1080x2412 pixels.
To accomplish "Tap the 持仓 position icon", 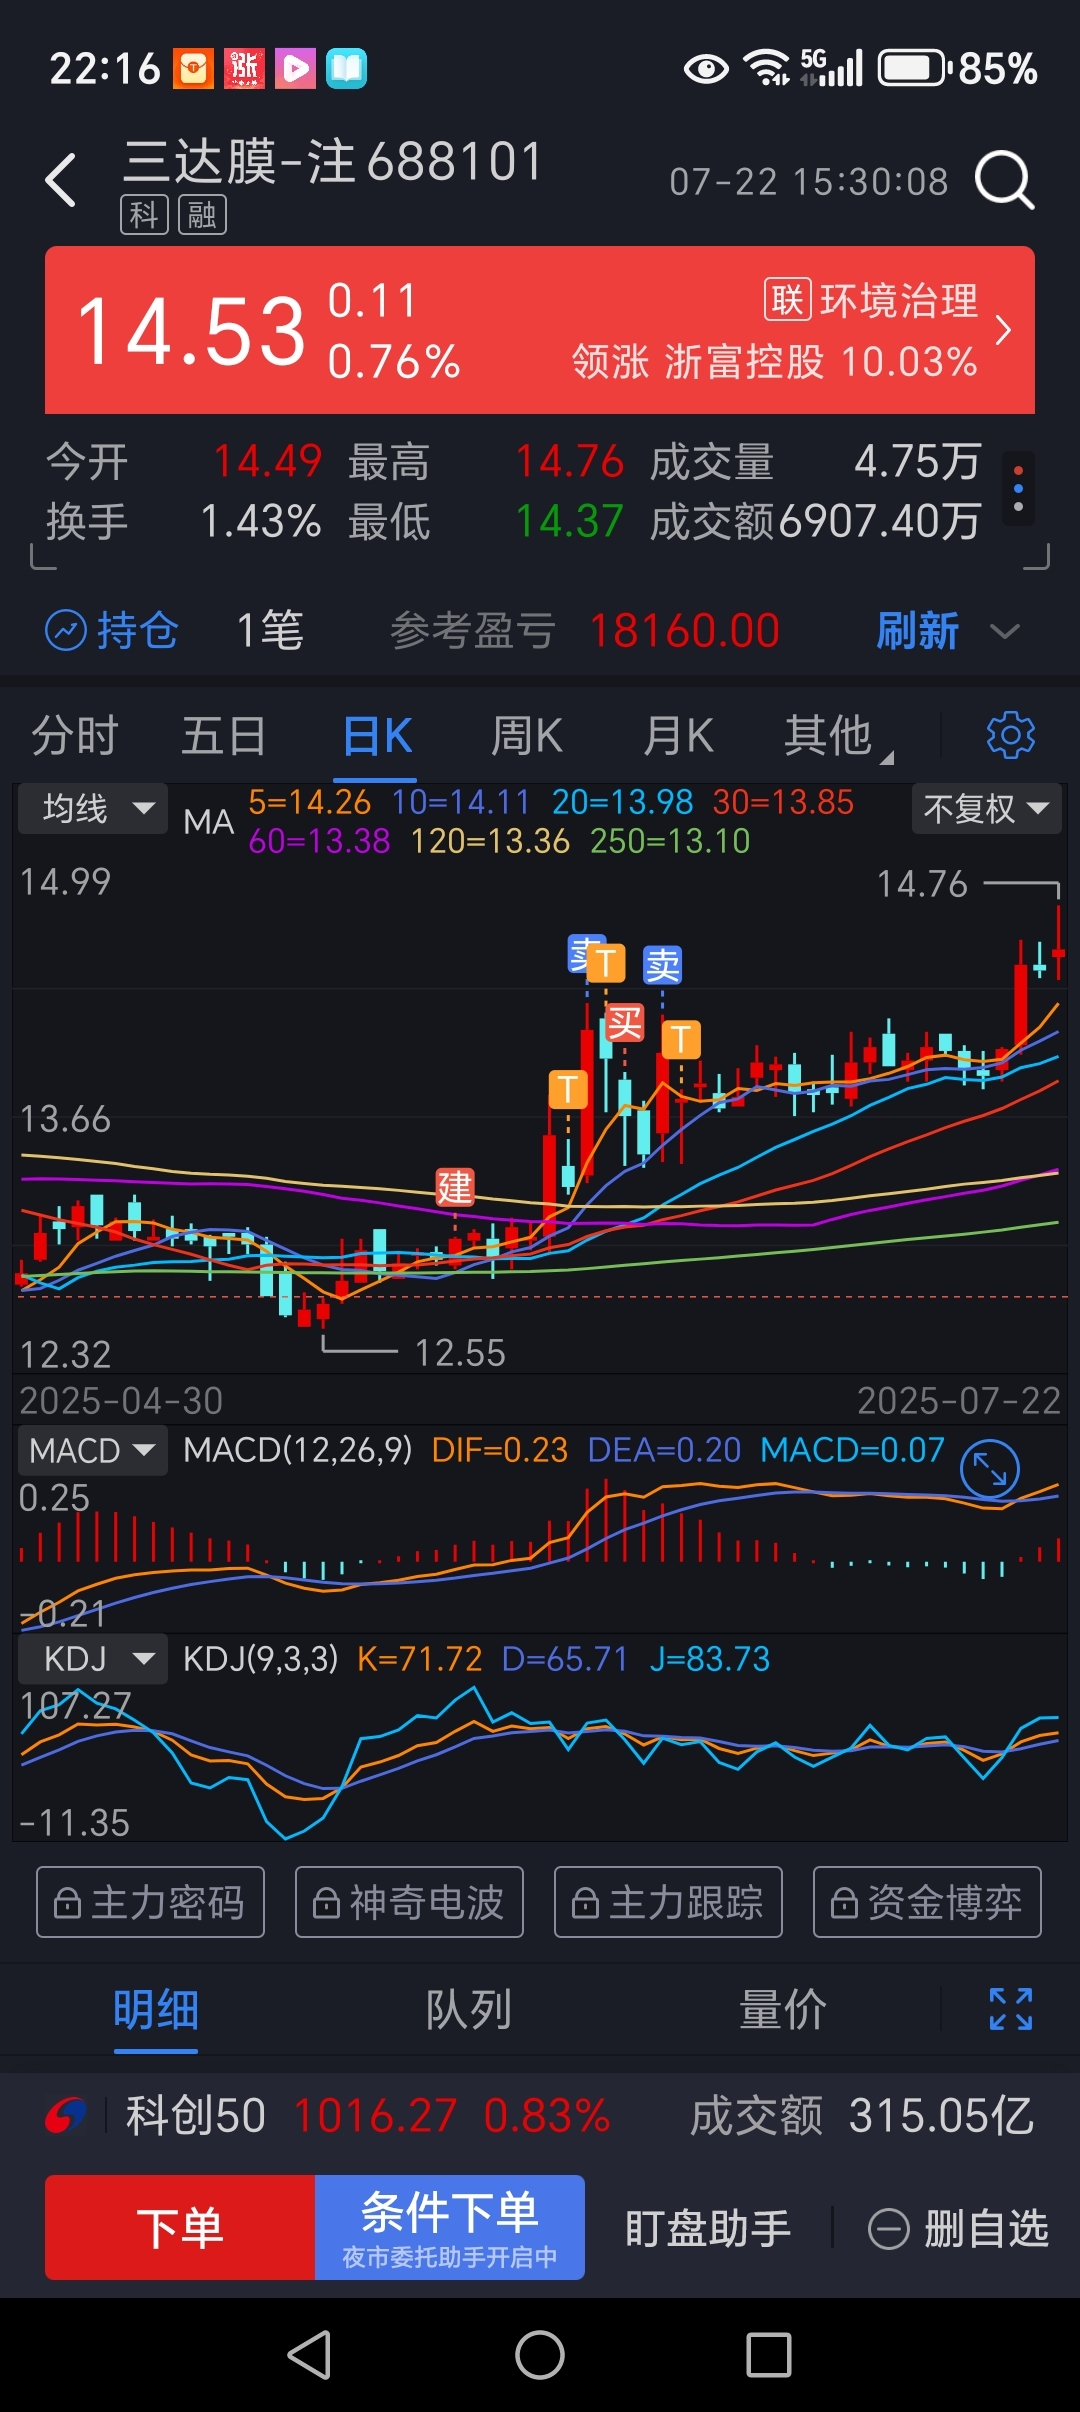I will point(66,631).
